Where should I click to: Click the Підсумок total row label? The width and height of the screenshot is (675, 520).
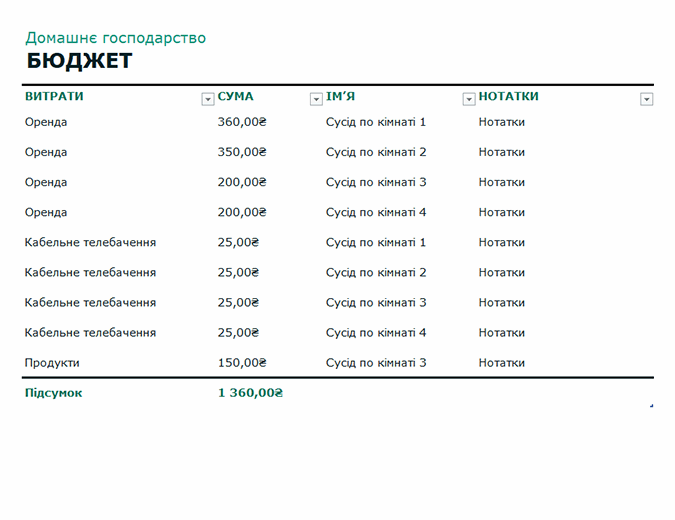pyautogui.click(x=54, y=393)
